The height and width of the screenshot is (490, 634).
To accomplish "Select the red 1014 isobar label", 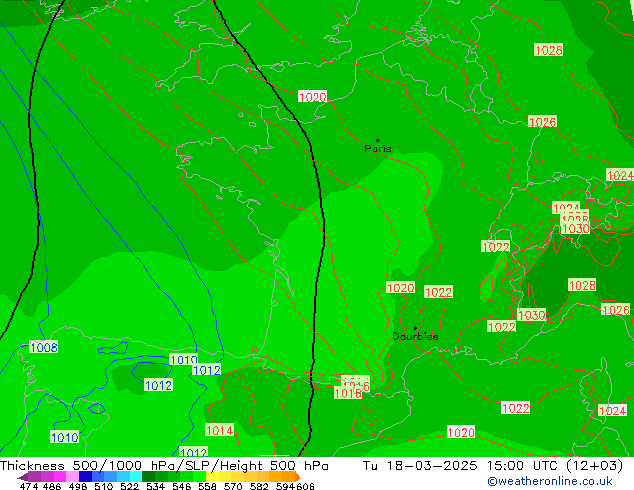I will pyautogui.click(x=220, y=430).
